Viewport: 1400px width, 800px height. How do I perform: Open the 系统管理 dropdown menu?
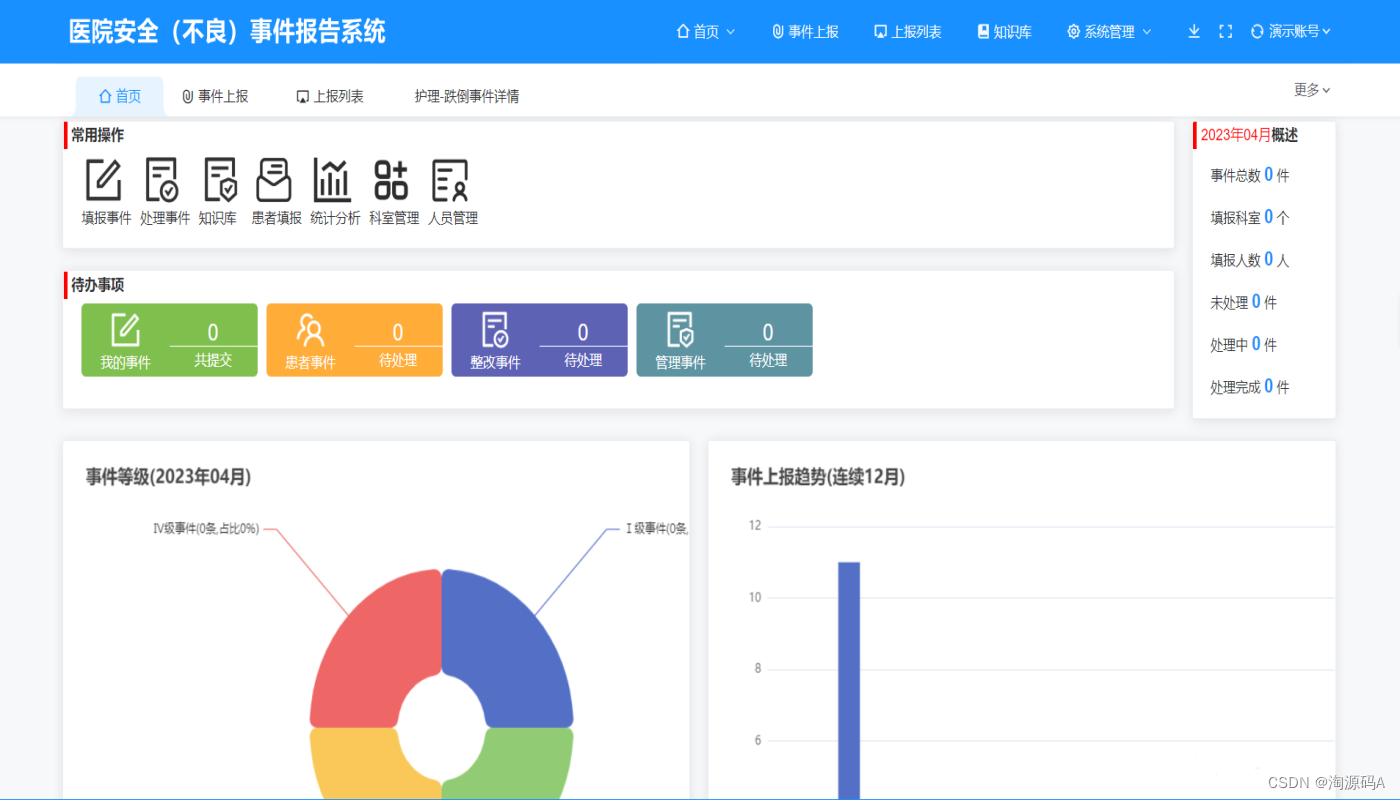[1108, 31]
